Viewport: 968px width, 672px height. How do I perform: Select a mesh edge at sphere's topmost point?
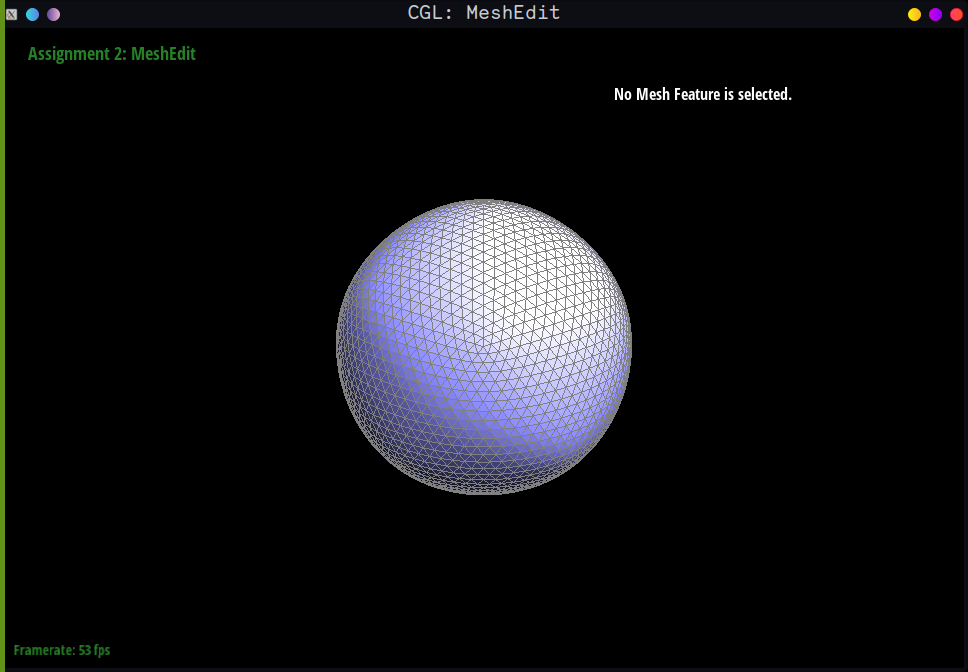pos(484,200)
